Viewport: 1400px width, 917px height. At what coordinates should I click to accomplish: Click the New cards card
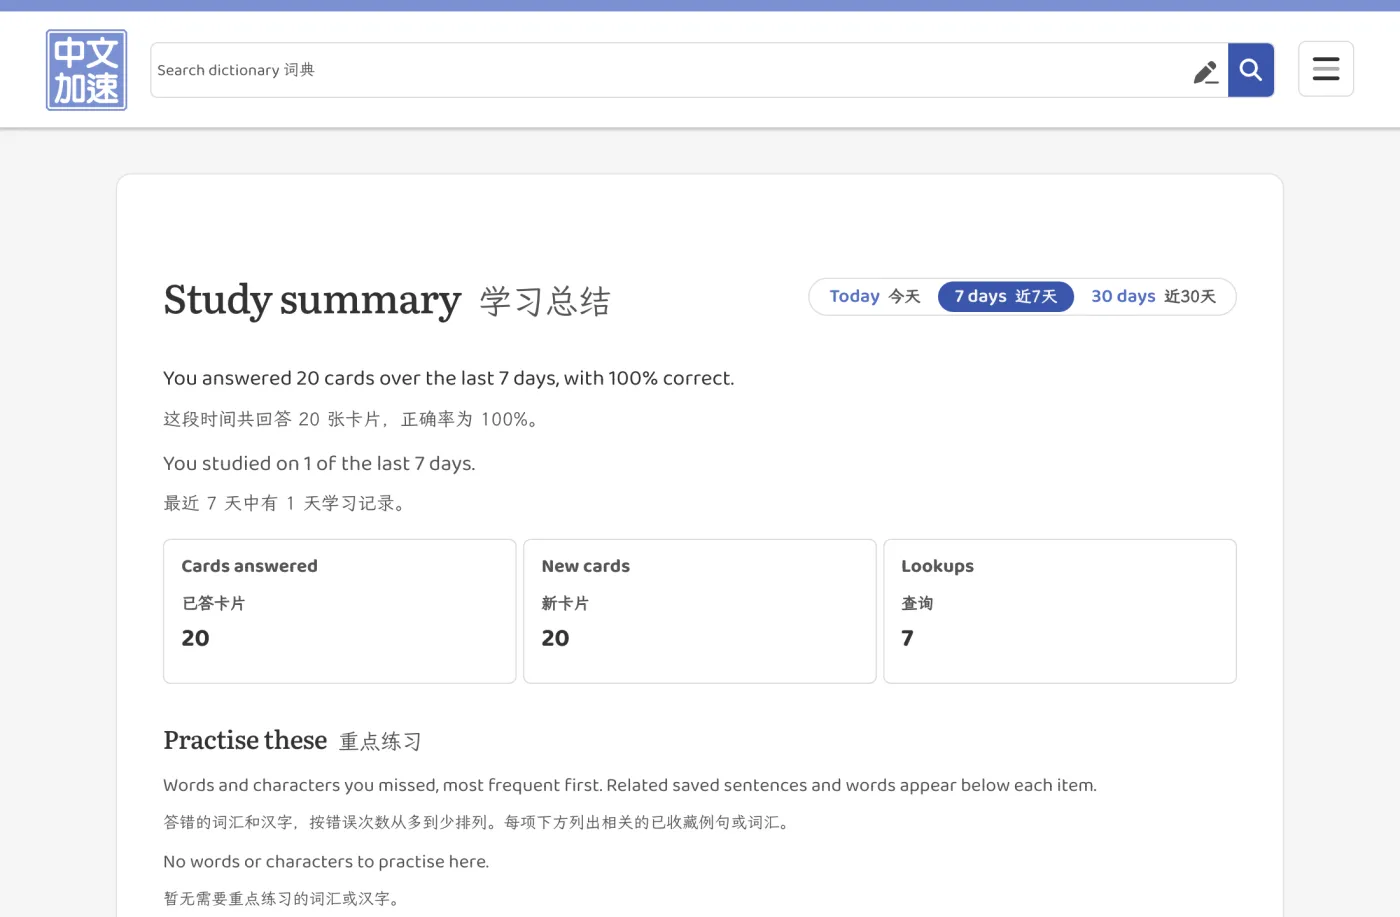point(700,612)
